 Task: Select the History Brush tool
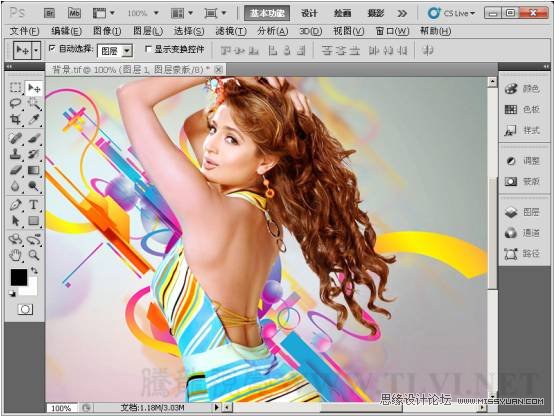tap(34, 154)
